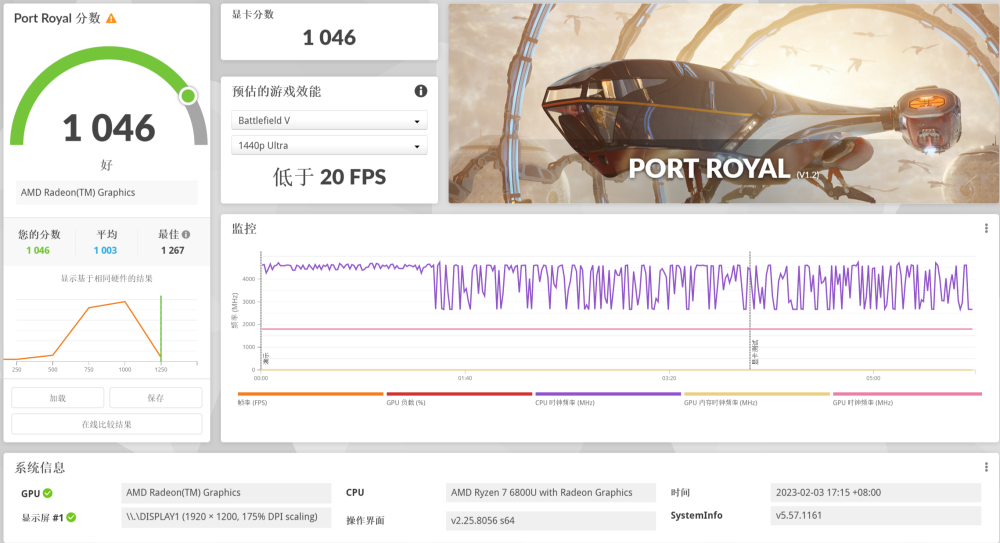Open the Battlefield V game dropdown
Image resolution: width=1000 pixels, height=543 pixels.
329,121
